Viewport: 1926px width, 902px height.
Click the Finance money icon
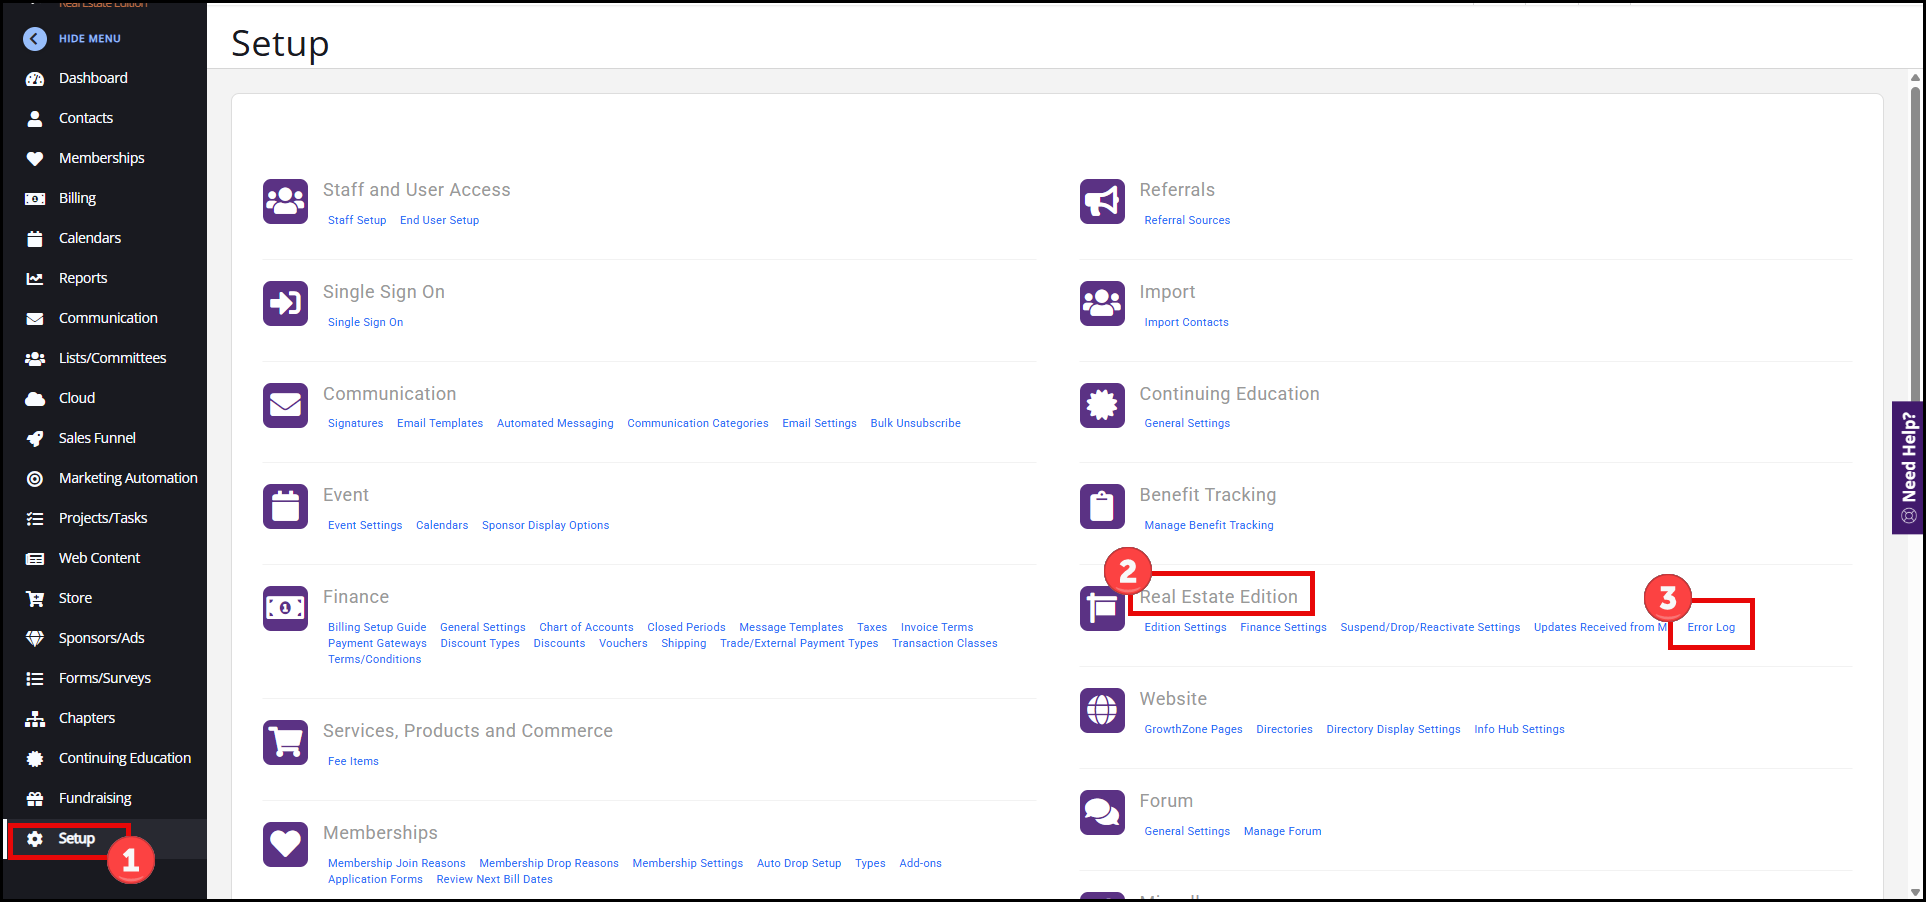point(285,608)
